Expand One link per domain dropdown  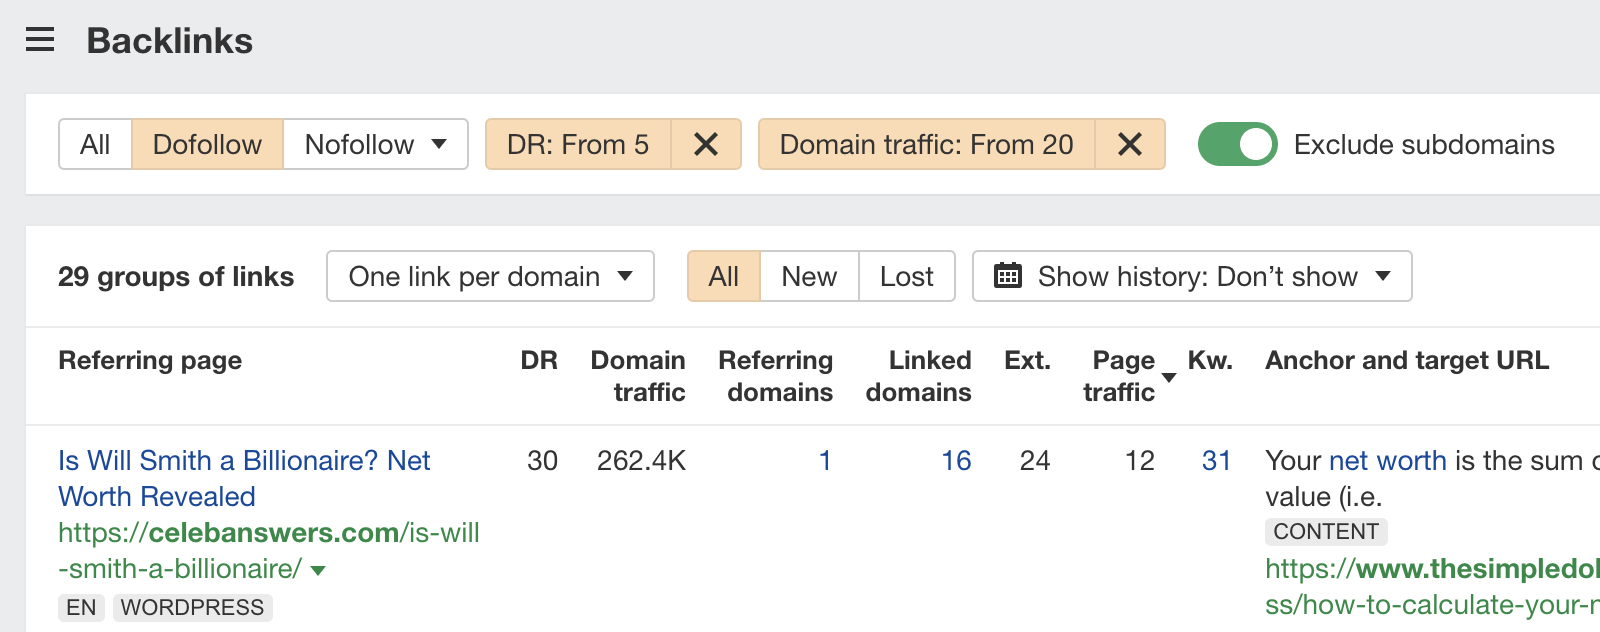[490, 276]
